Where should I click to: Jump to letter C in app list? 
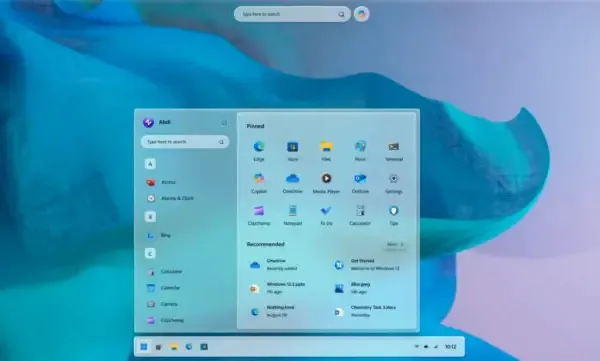pyautogui.click(x=150, y=253)
